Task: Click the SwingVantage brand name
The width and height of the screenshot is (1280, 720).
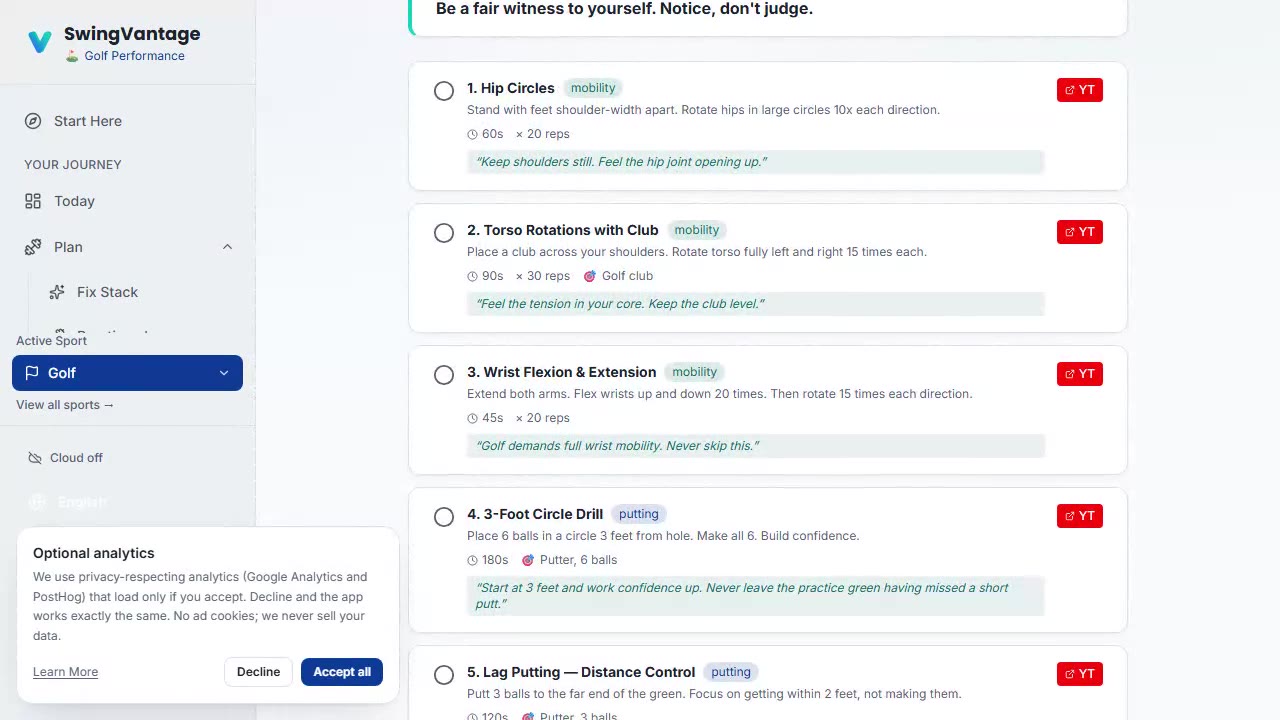Action: coord(132,34)
